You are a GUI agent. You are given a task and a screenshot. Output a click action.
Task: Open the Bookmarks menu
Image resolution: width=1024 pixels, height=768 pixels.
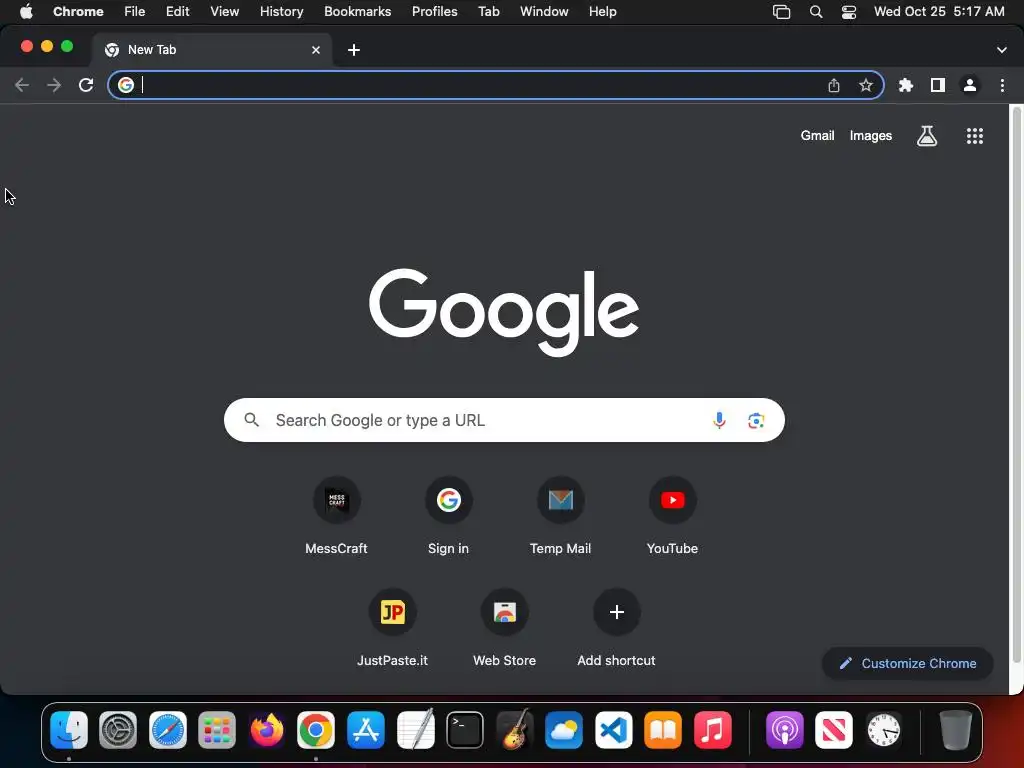(357, 12)
